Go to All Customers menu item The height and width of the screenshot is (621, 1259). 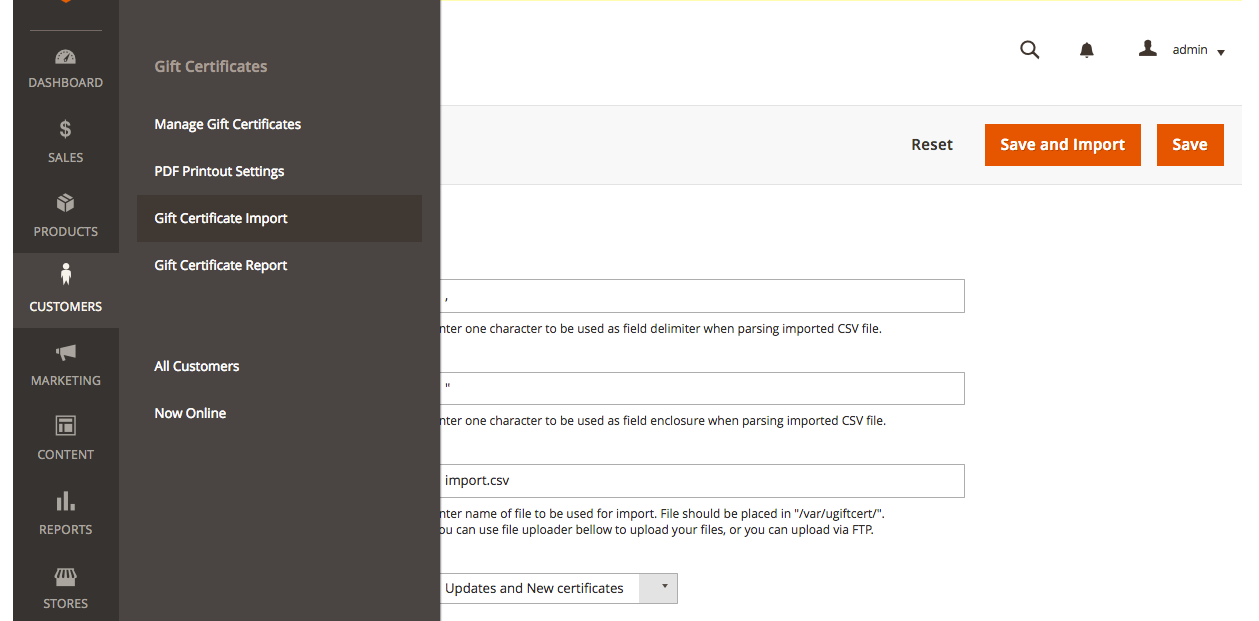point(197,366)
